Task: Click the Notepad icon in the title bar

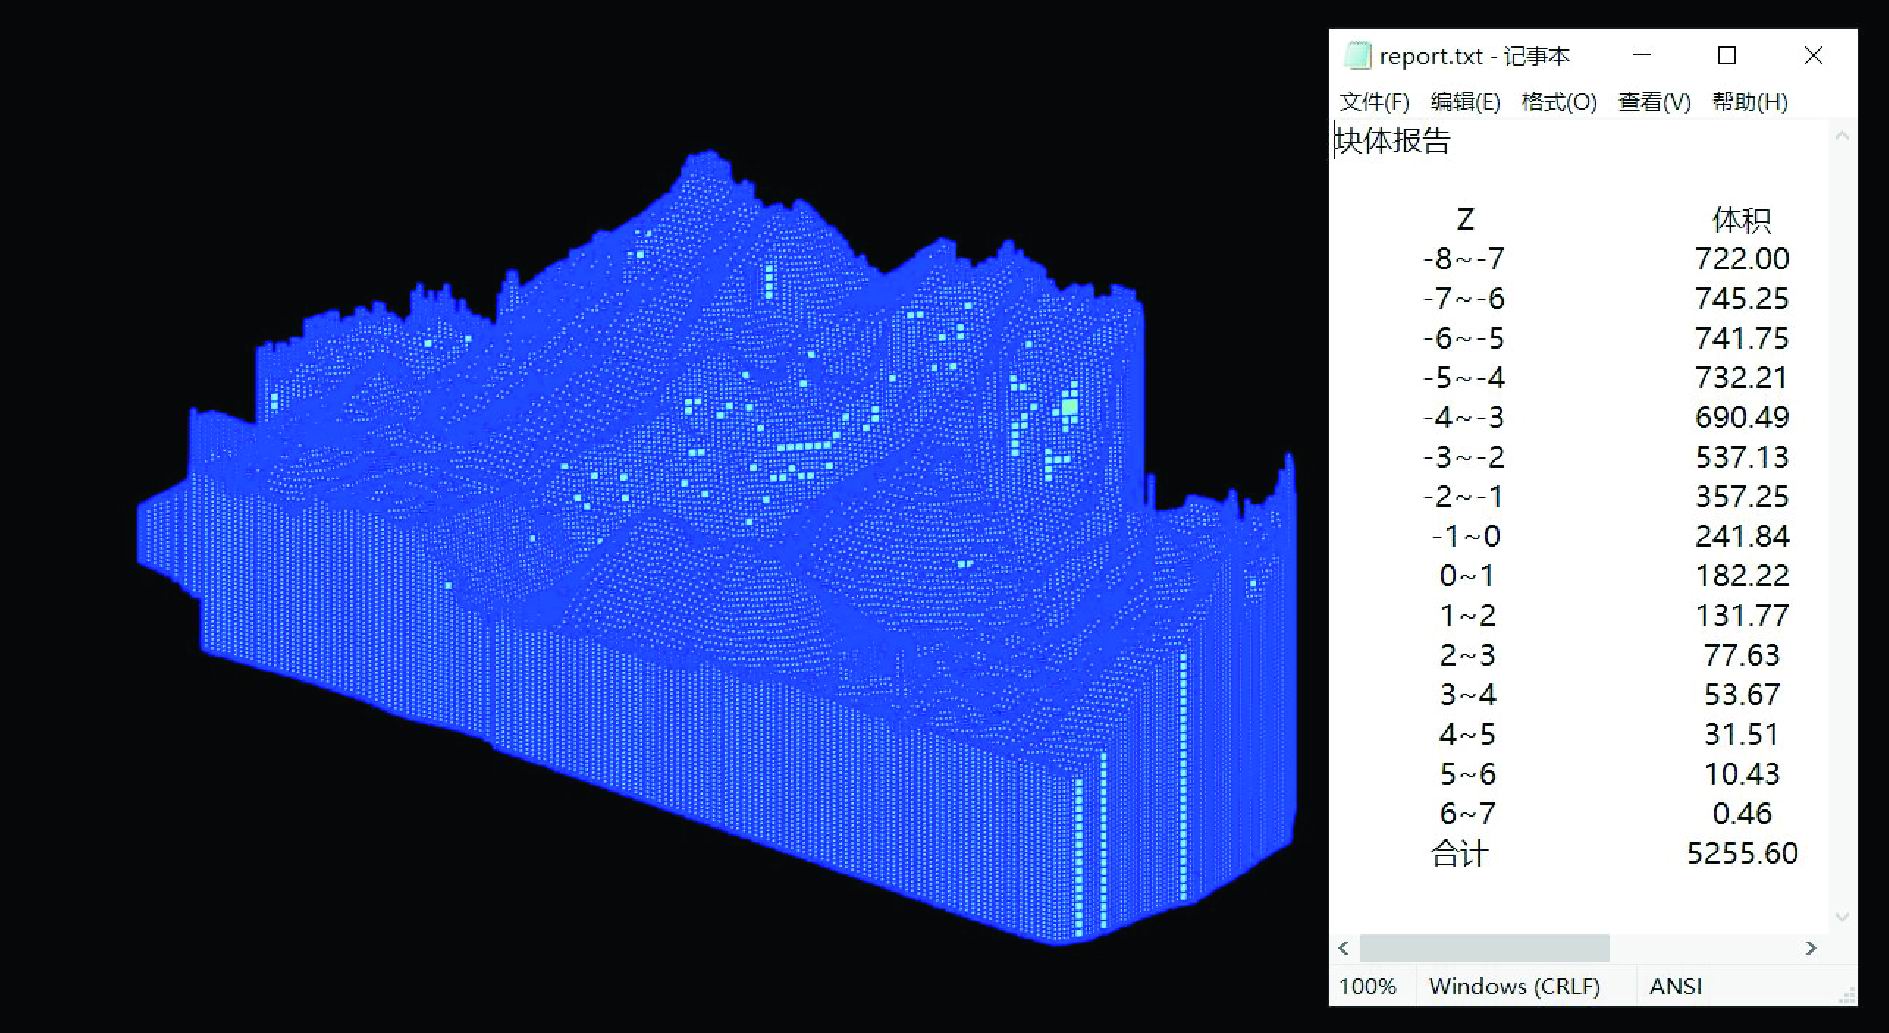Action: (x=1357, y=56)
